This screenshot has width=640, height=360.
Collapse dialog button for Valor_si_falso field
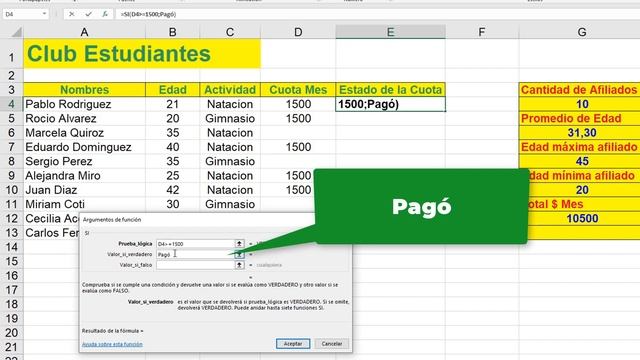coord(239,265)
